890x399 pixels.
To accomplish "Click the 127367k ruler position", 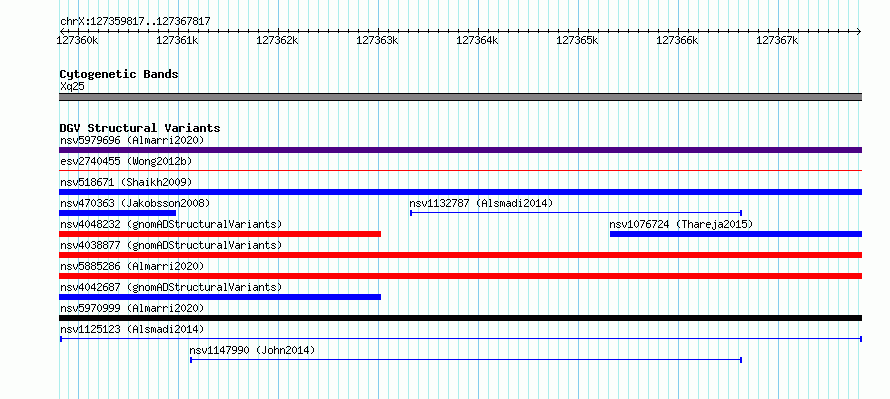I will 778,40.
